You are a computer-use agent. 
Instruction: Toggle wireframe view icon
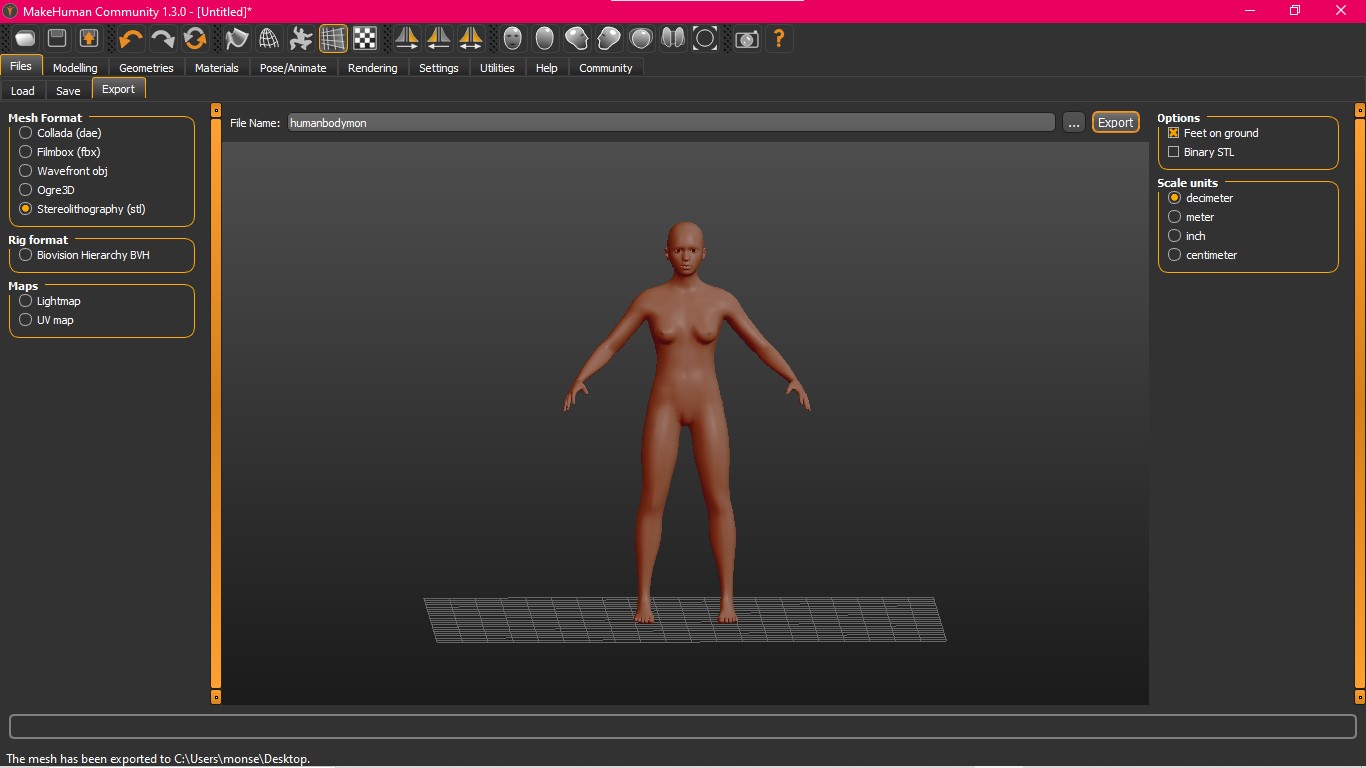[x=268, y=39]
